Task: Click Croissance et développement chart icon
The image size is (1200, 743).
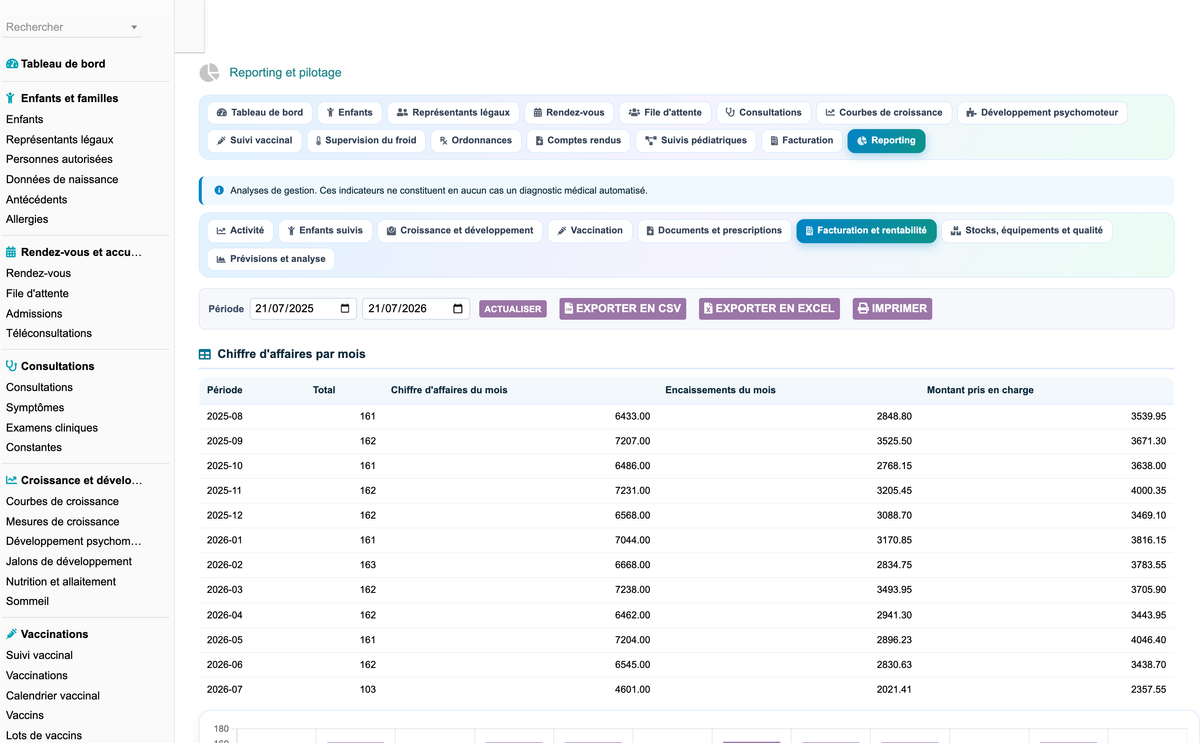Action: [x=11, y=480]
